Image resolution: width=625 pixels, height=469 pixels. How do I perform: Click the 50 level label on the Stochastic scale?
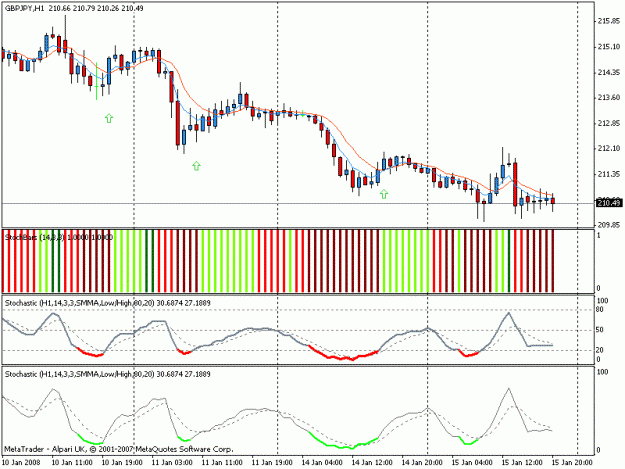[x=600, y=330]
